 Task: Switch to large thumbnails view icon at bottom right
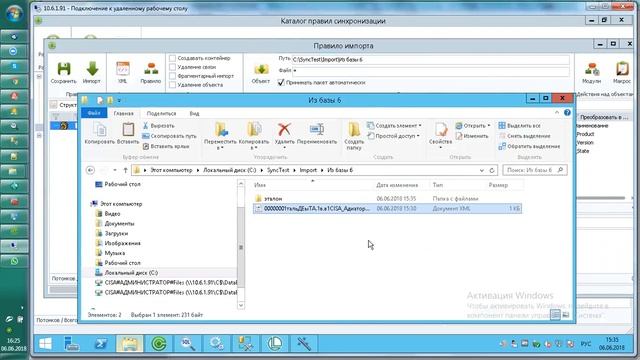566,315
